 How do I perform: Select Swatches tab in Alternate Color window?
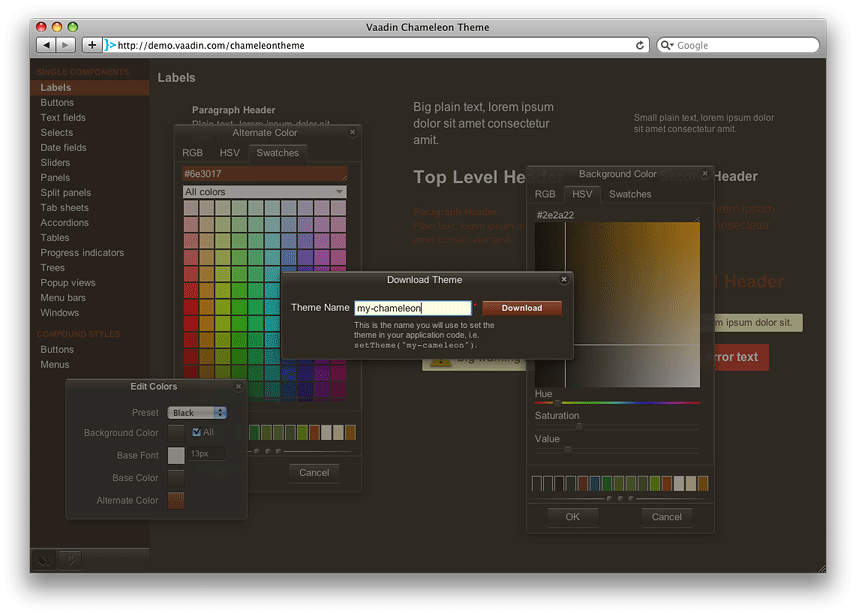pyautogui.click(x=277, y=153)
